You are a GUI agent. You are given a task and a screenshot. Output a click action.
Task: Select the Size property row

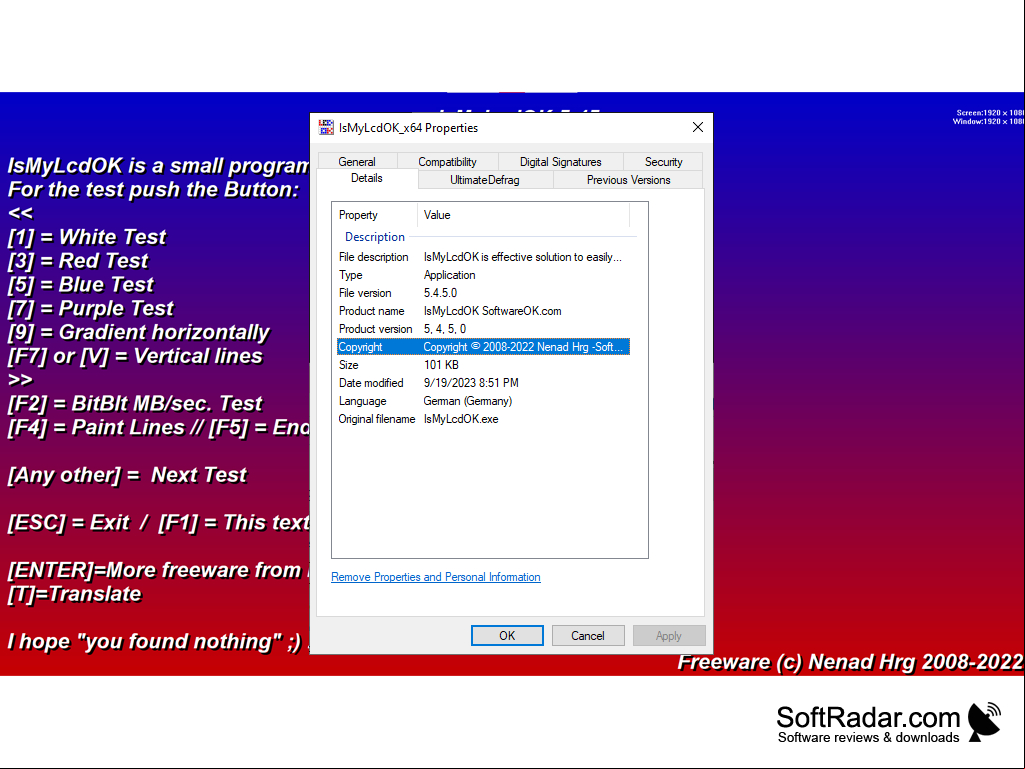pos(483,365)
